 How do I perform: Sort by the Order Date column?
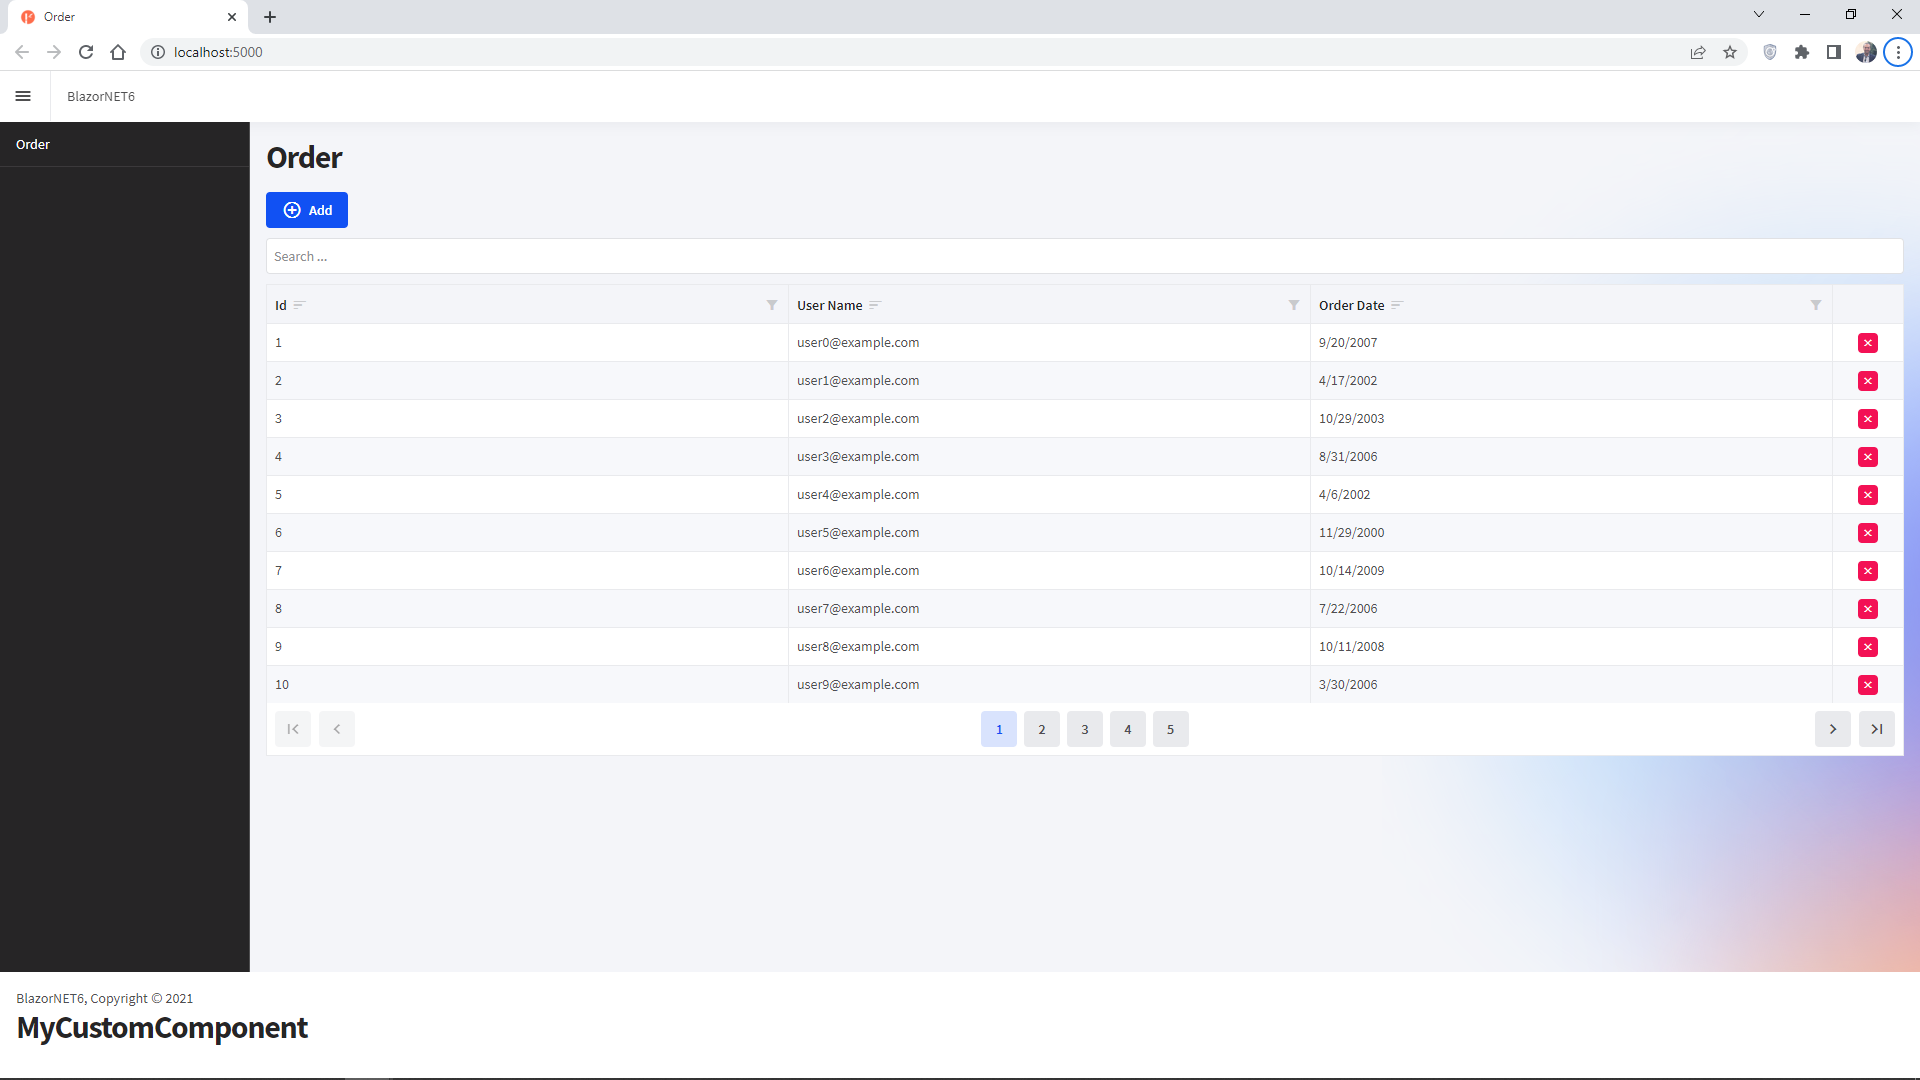click(1397, 305)
